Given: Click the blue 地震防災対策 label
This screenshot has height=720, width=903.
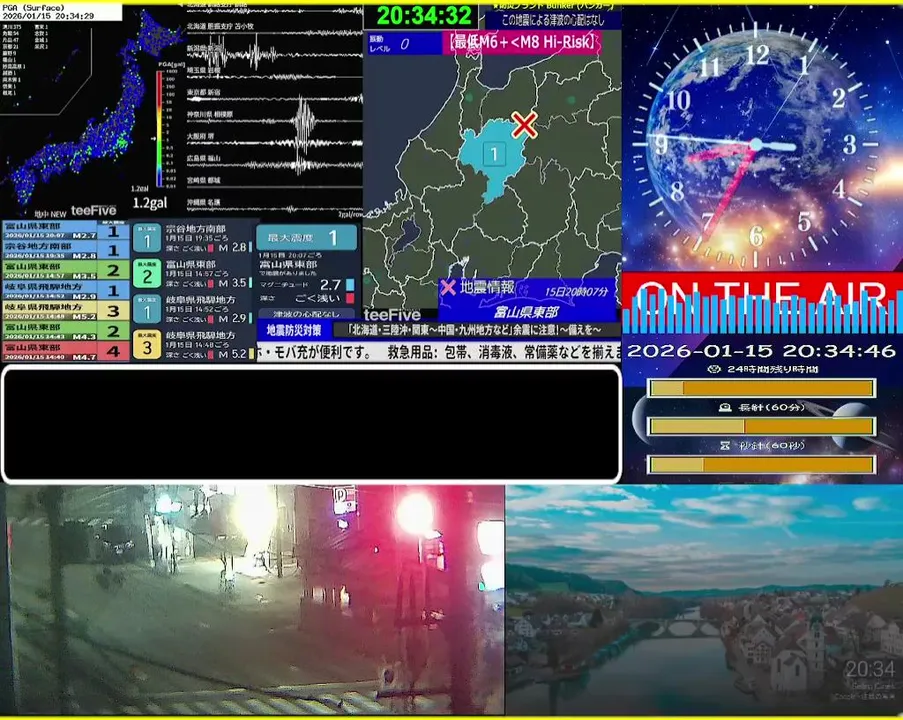Looking at the screenshot, I should 294,330.
